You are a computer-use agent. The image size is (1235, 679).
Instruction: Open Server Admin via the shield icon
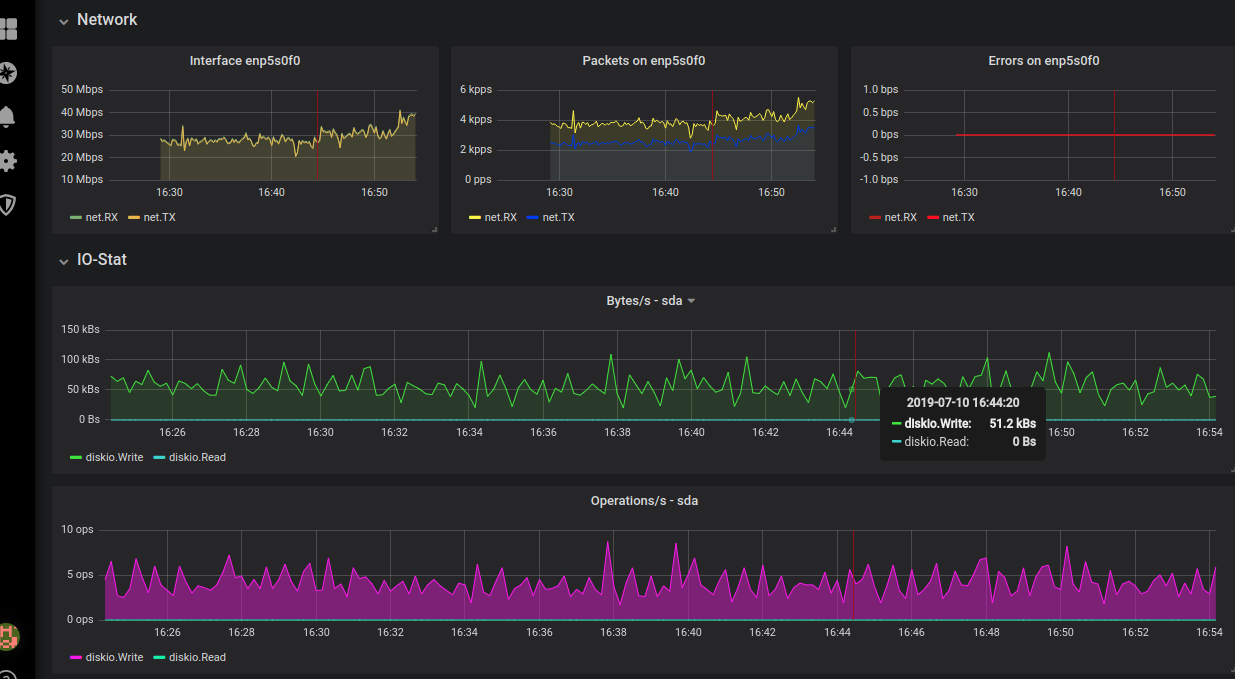pyautogui.click(x=7, y=205)
